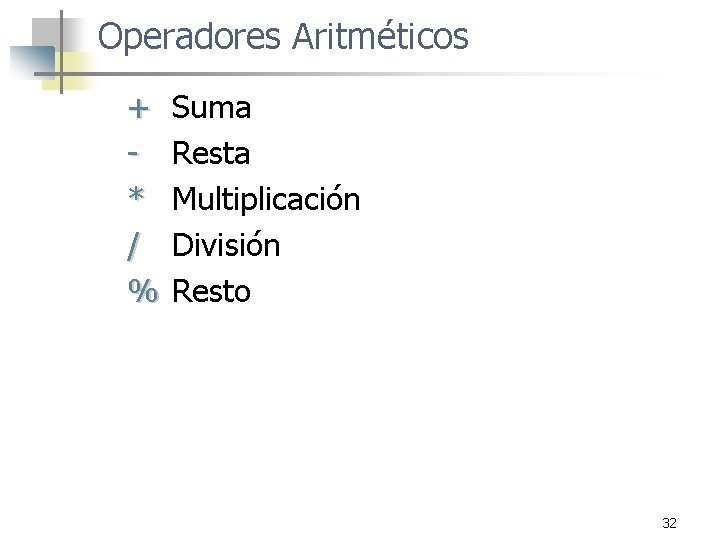Click the División text line
The width and height of the screenshot is (720, 540).
[x=226, y=244]
